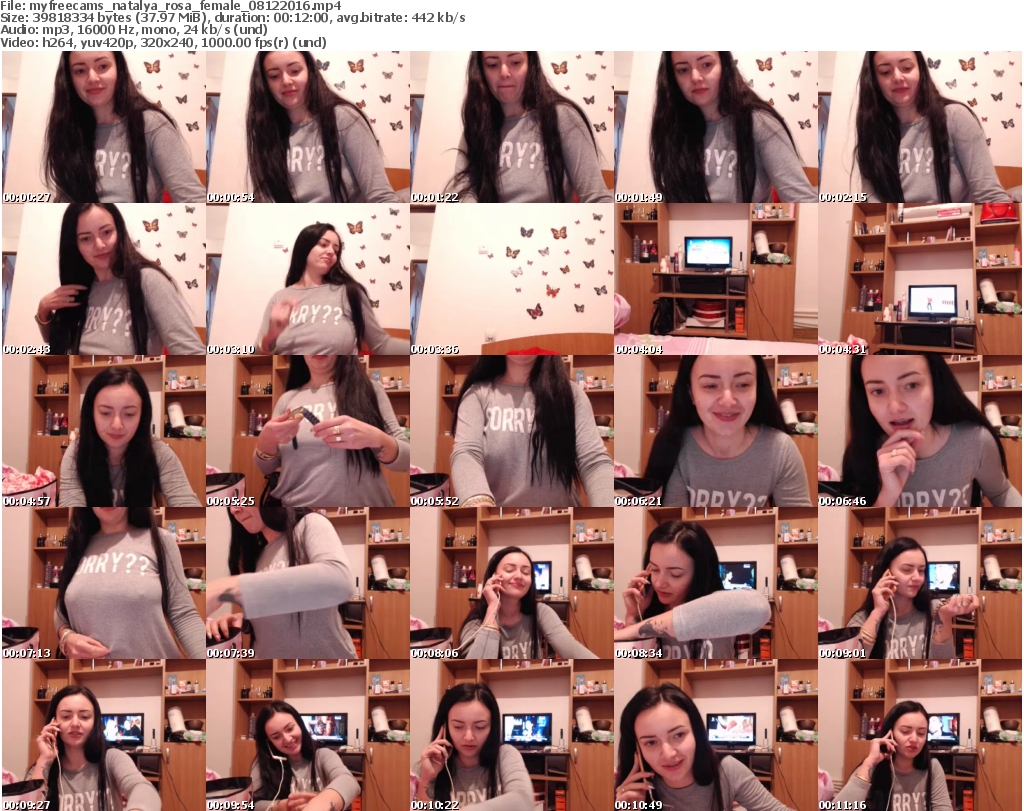Select the thumbnail frame at 00:08:34
The width and height of the screenshot is (1024, 811).
(716, 584)
